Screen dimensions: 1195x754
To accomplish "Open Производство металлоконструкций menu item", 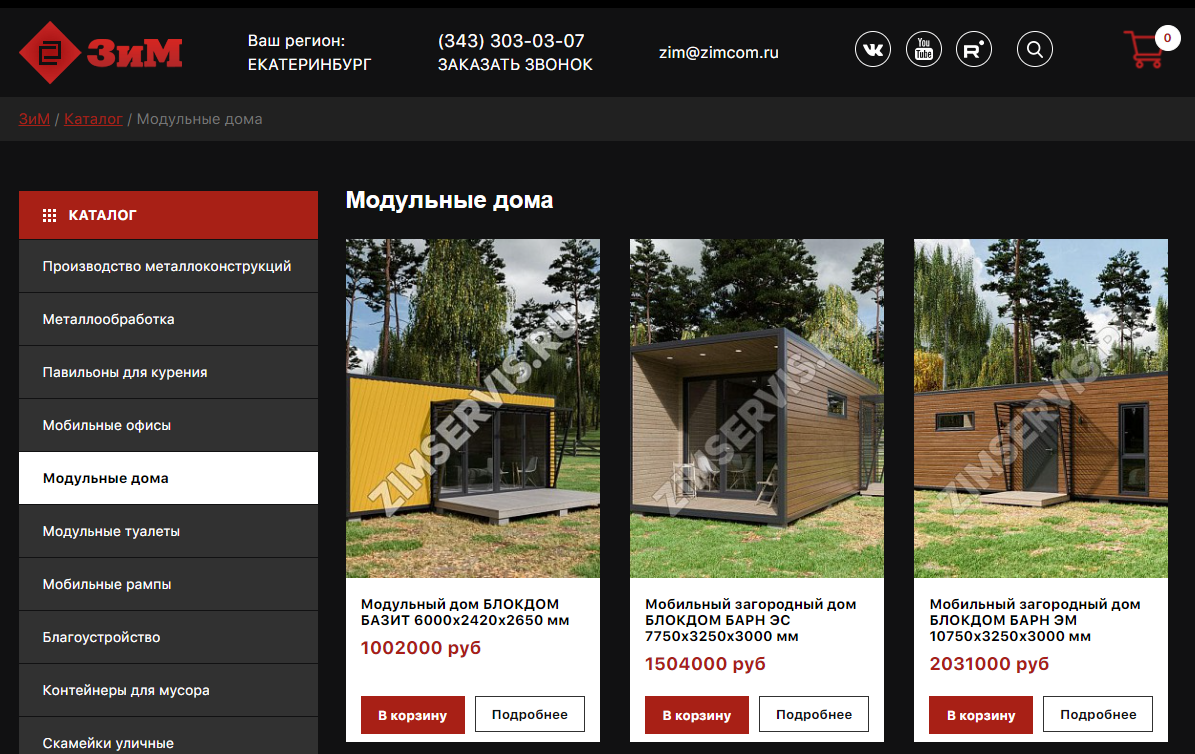I will click(168, 266).
